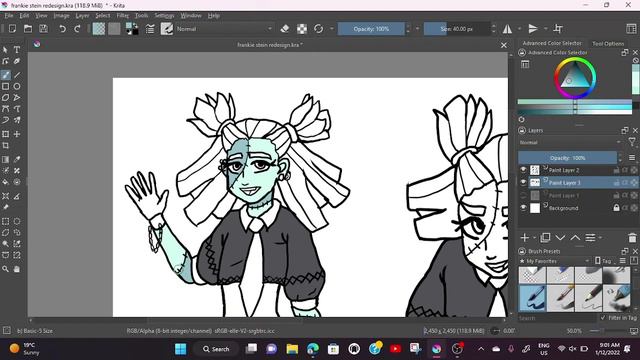Screen dimensions: 640x360
Task: Choose the Rectangular Selection tool
Action: pyautogui.click(x=5, y=221)
